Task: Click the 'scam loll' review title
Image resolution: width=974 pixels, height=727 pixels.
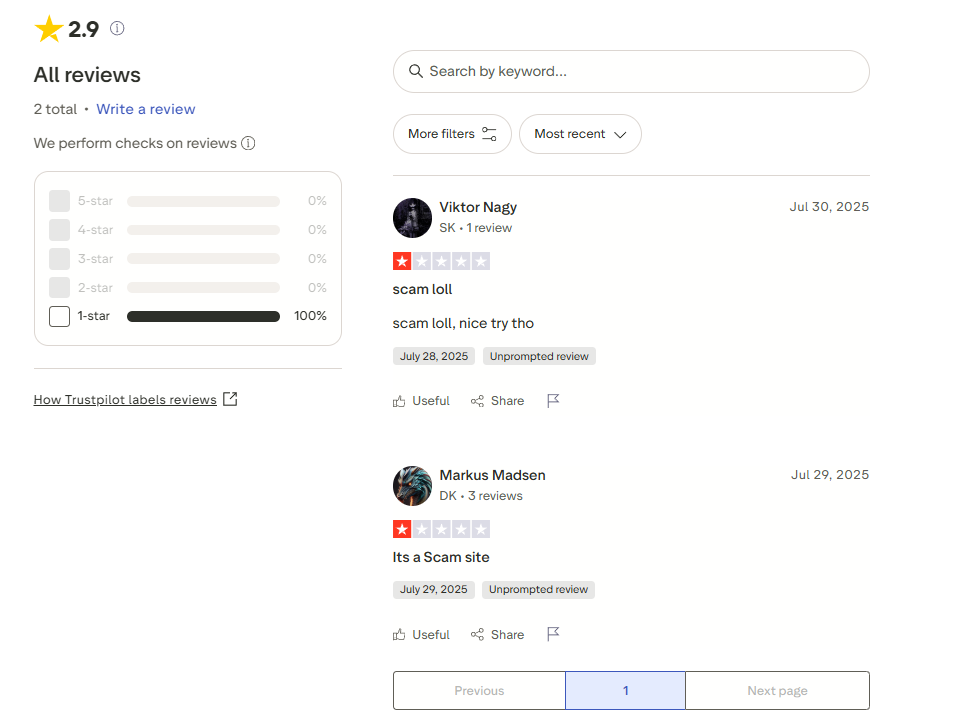Action: pyautogui.click(x=422, y=290)
